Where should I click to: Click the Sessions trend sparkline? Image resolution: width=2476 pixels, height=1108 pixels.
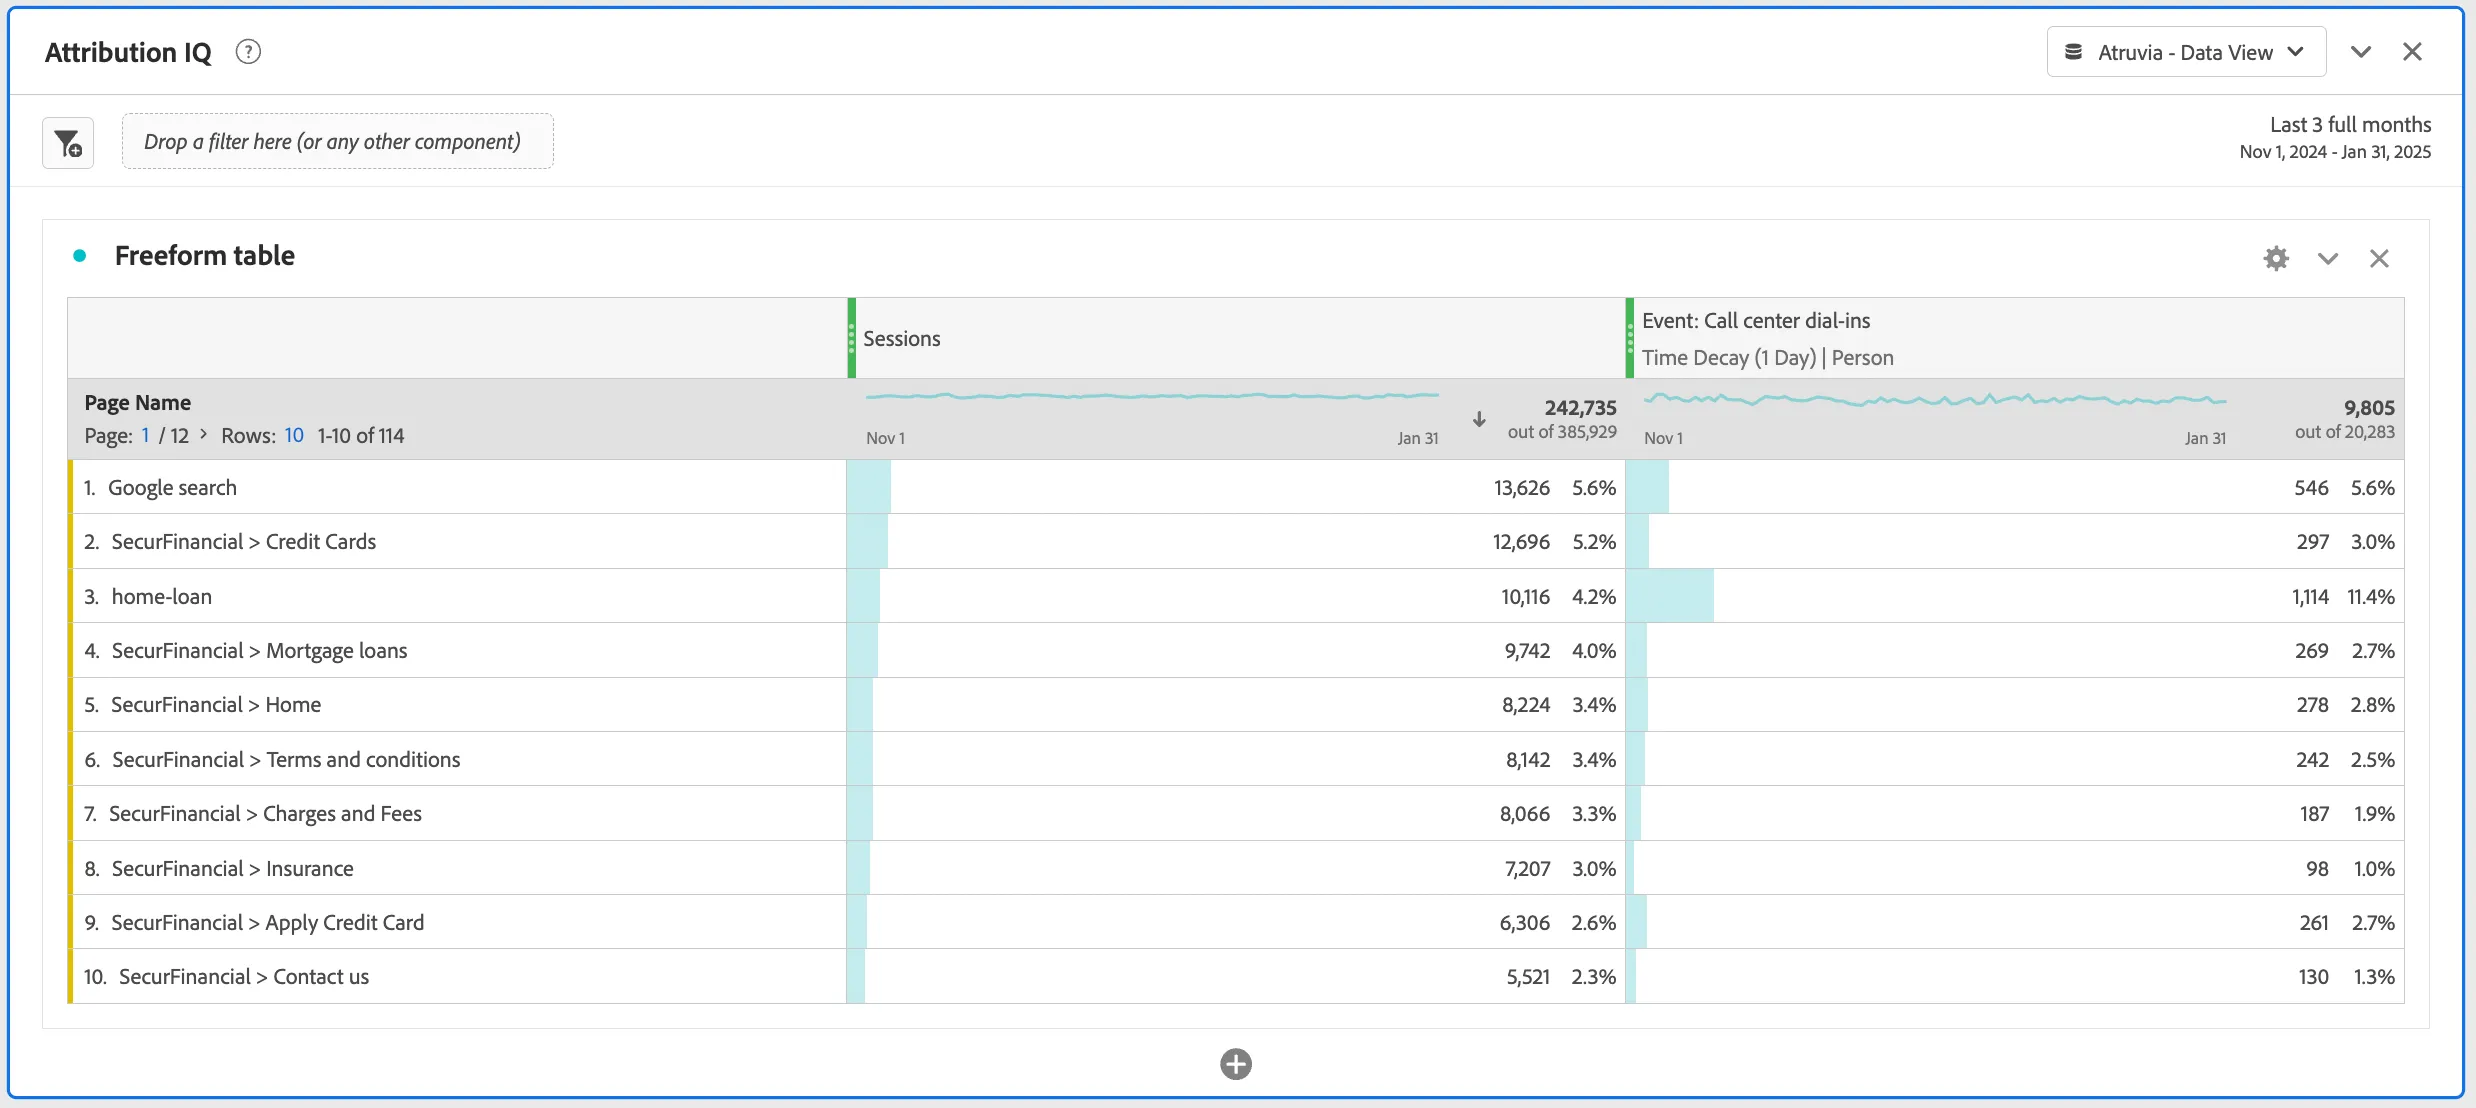coord(1152,397)
